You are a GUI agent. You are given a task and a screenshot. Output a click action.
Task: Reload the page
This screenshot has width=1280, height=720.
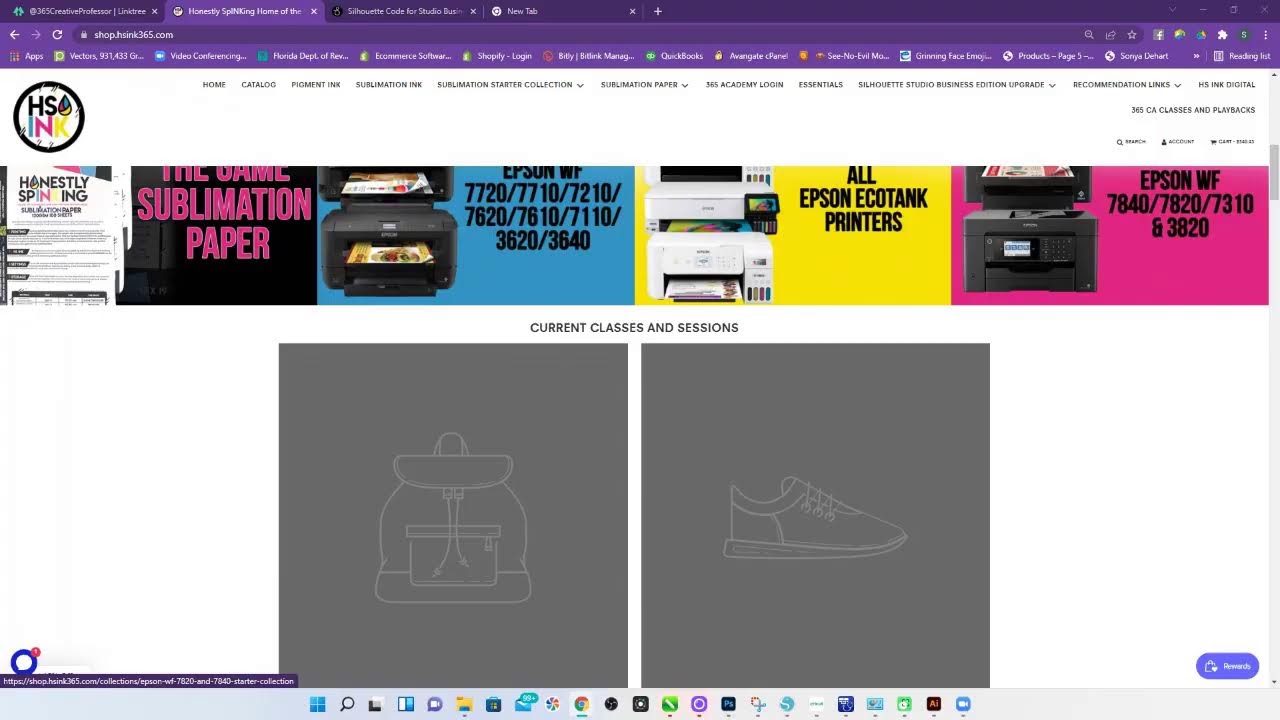click(x=57, y=34)
